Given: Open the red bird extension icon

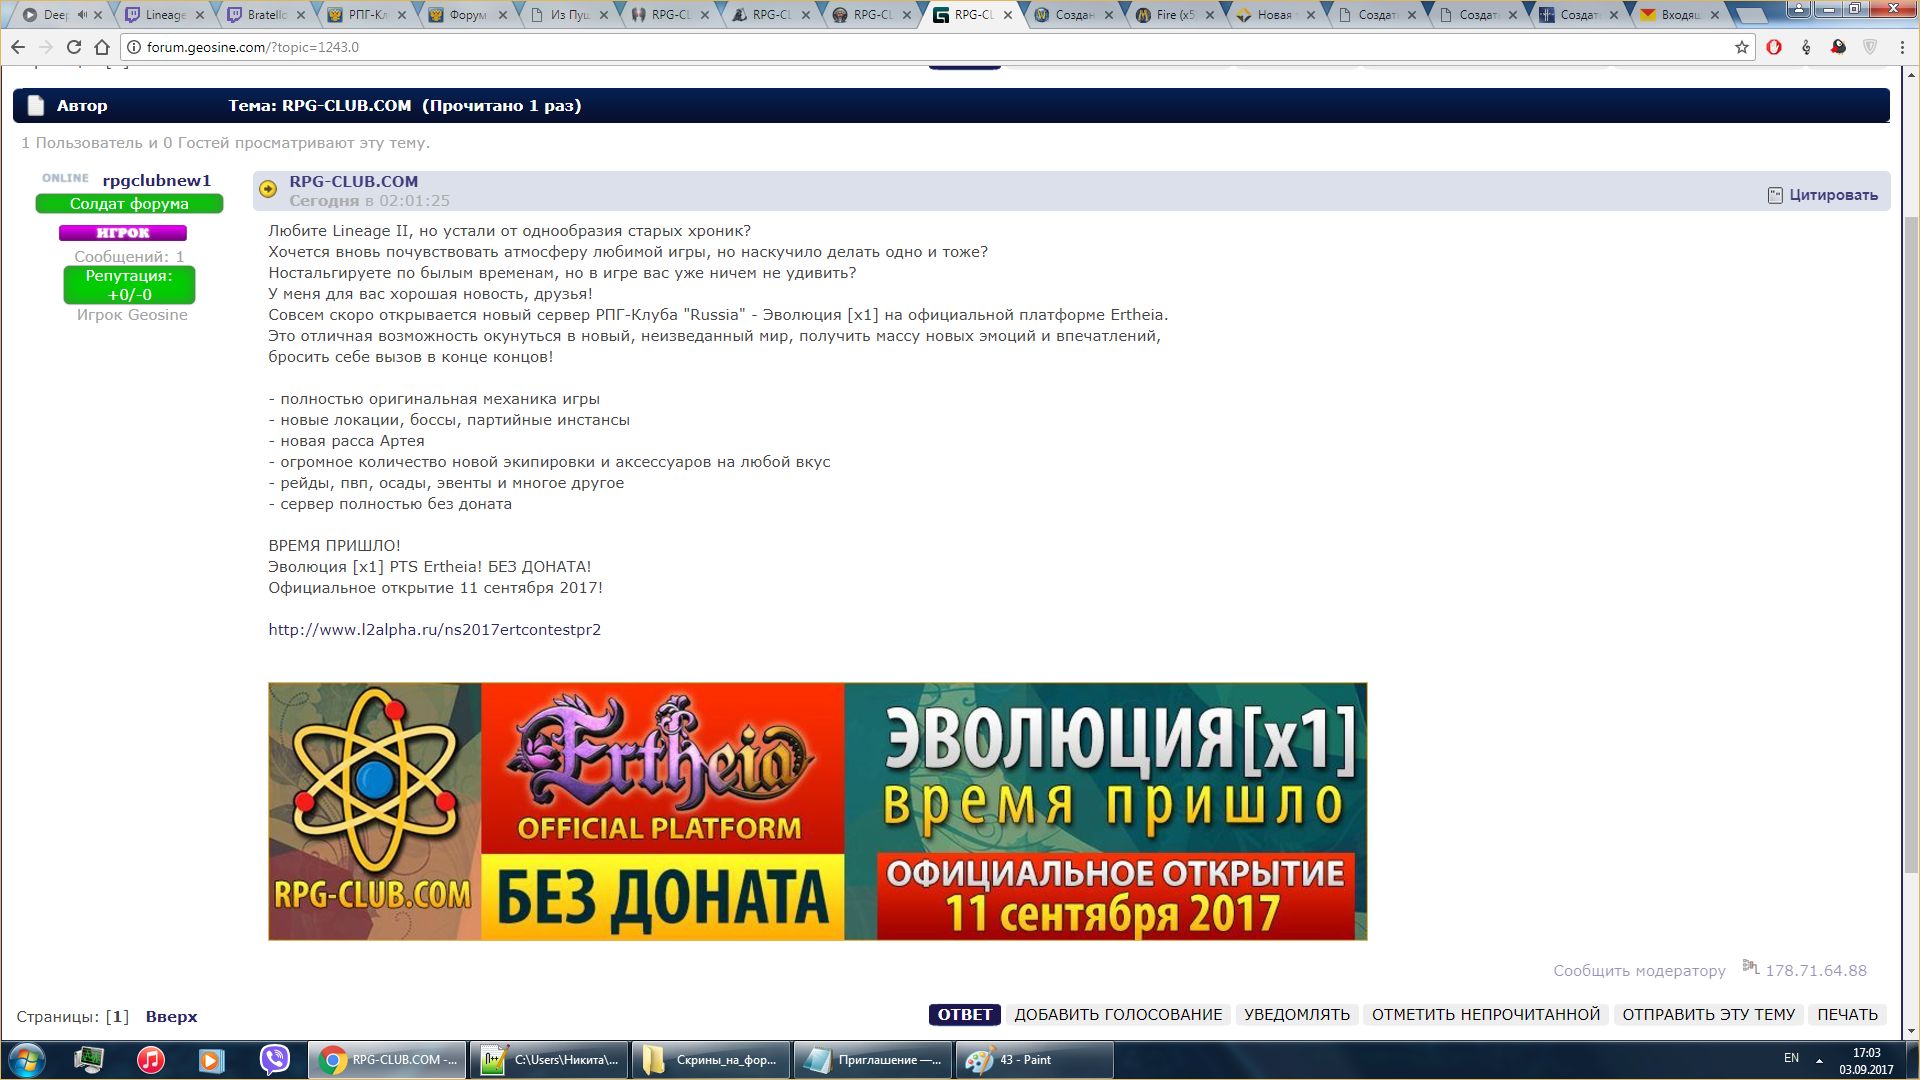Looking at the screenshot, I should pyautogui.click(x=1838, y=47).
